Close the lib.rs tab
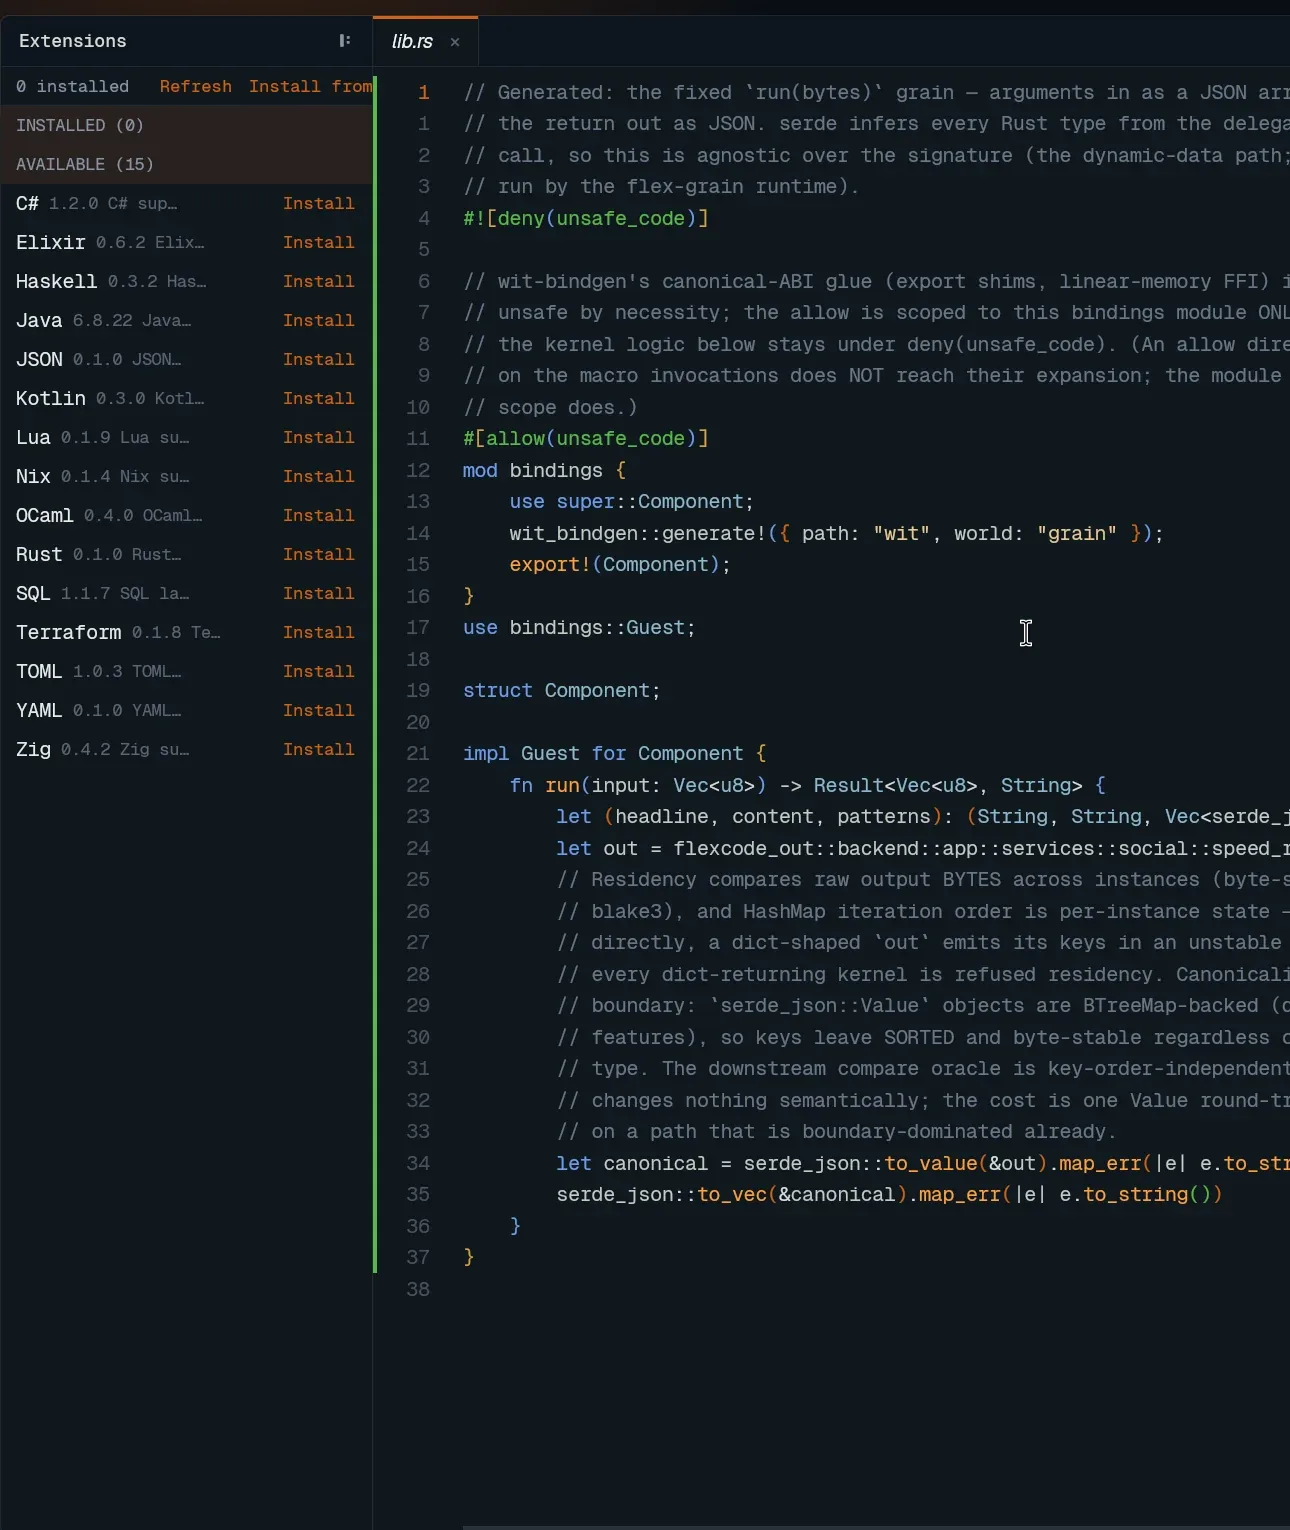1290x1530 pixels. click(455, 42)
